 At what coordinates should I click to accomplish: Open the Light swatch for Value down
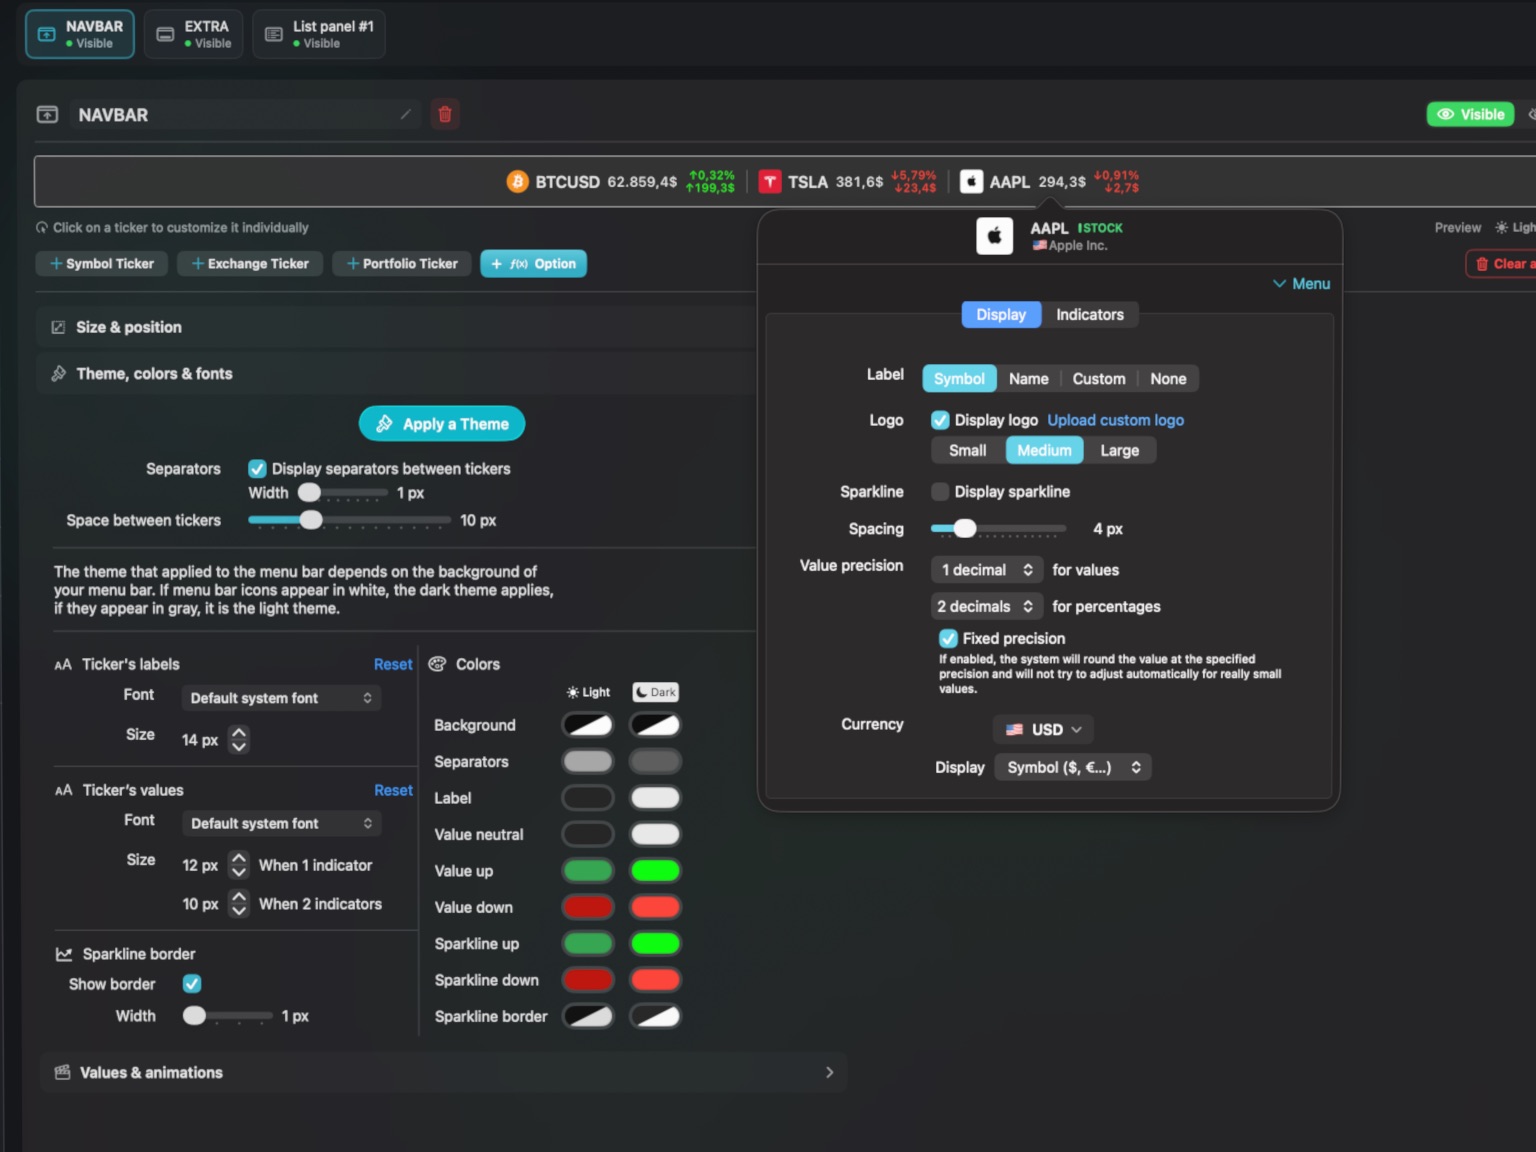pos(588,907)
